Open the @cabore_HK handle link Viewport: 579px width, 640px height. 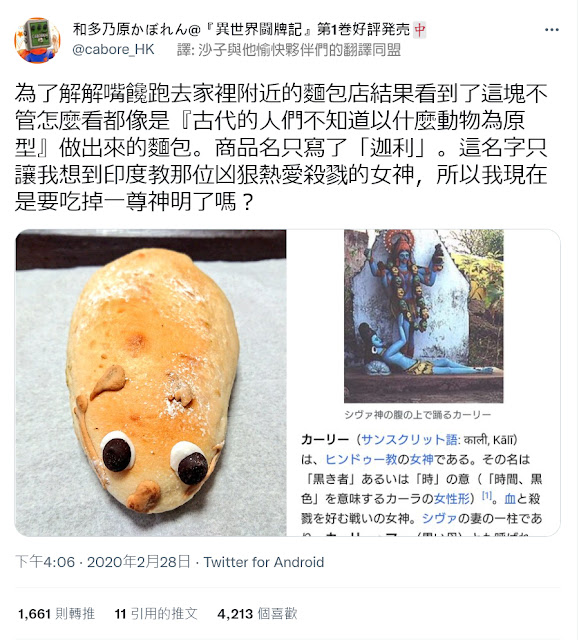pos(113,49)
